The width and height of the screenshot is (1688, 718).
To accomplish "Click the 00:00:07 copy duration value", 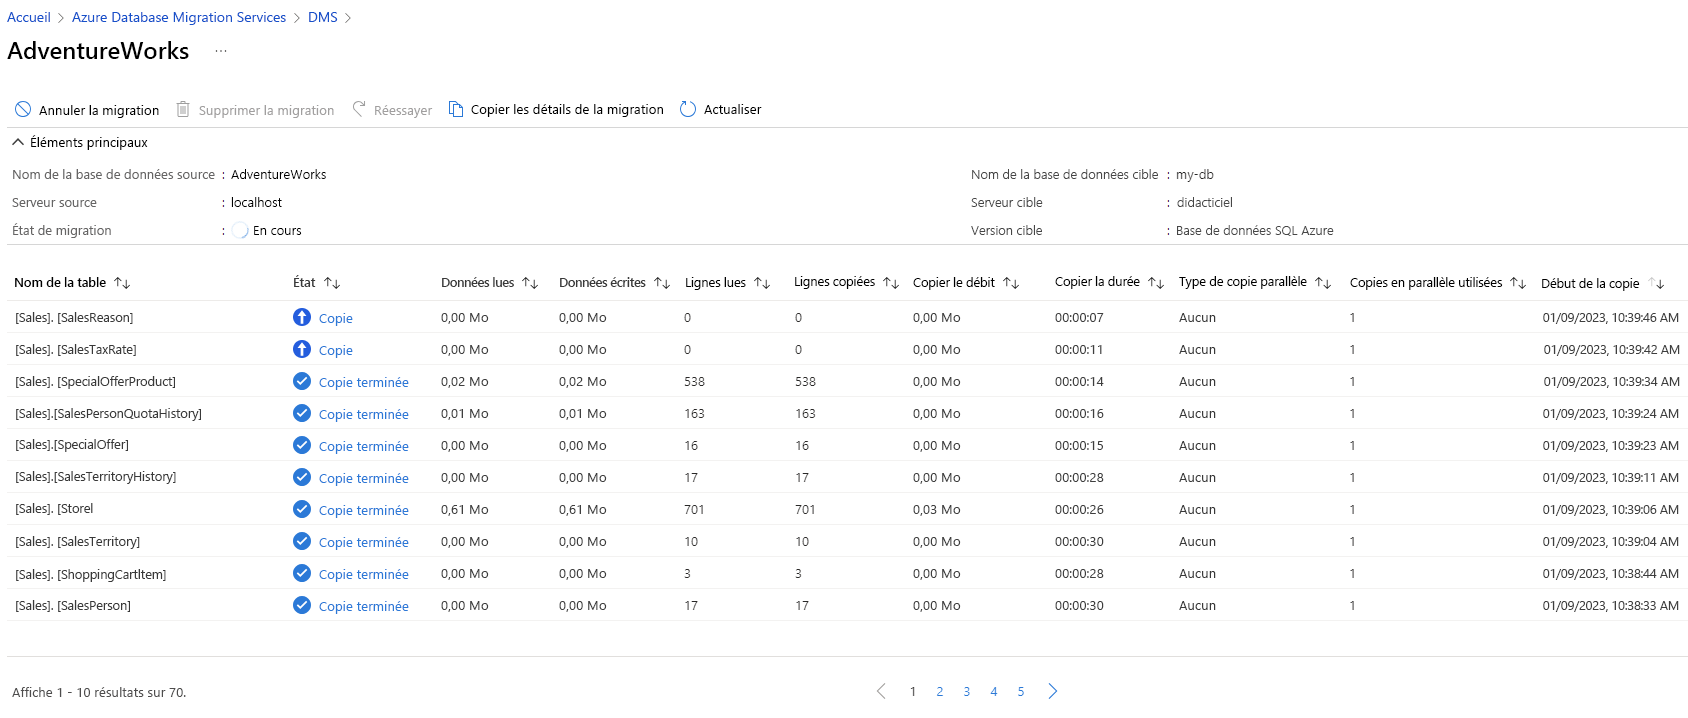I will (x=1079, y=317).
